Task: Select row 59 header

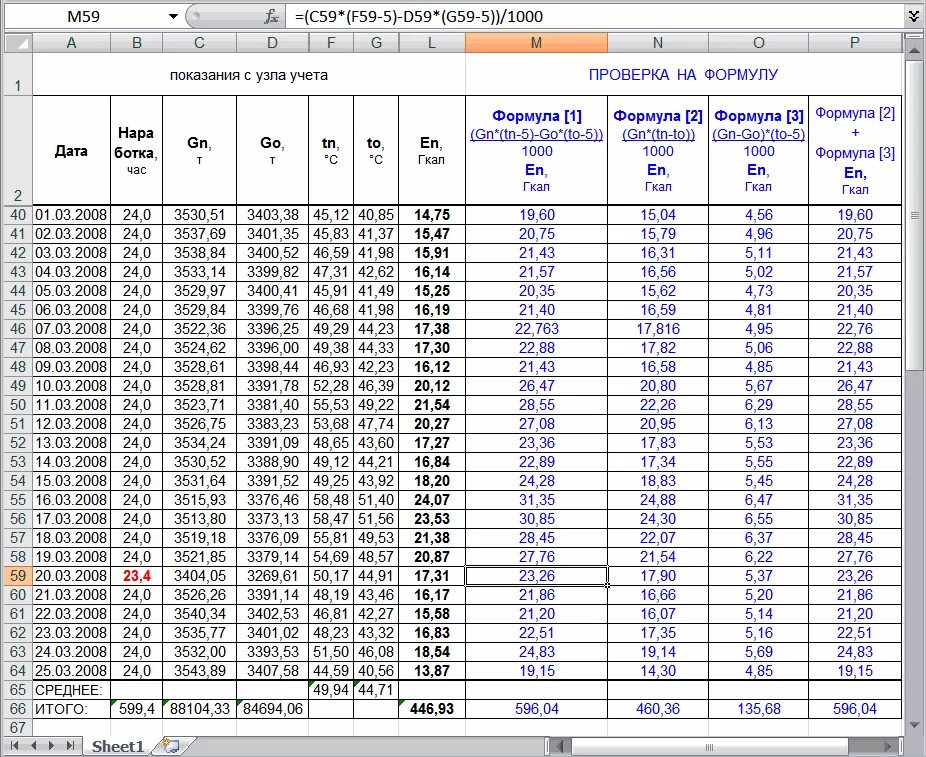Action: point(18,576)
